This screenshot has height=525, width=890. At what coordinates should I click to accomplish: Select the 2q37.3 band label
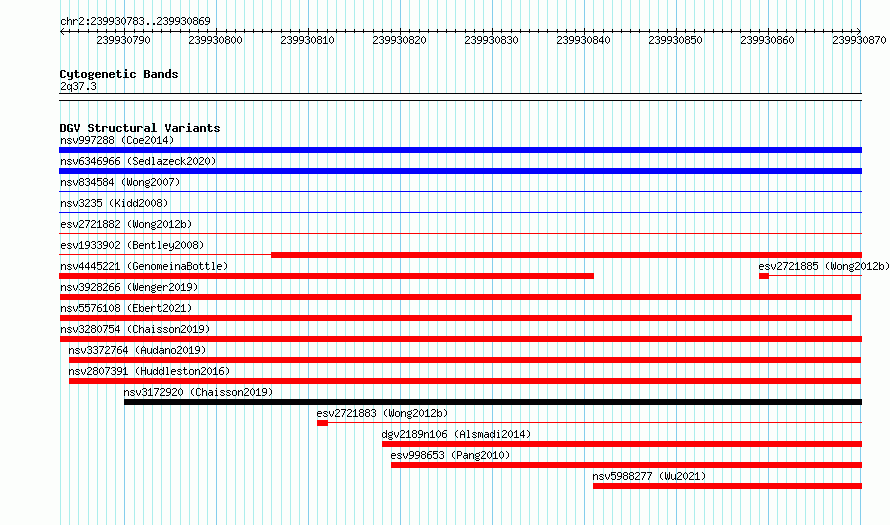click(78, 86)
